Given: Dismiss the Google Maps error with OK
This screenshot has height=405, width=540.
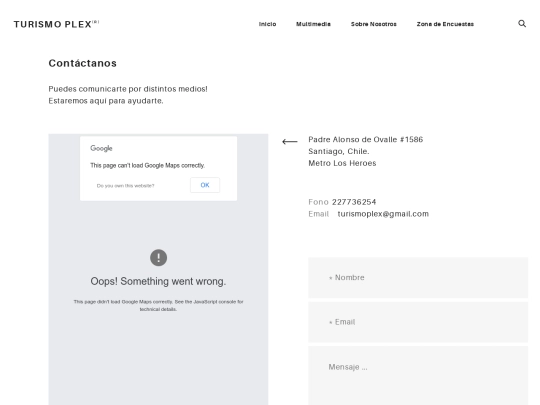Looking at the screenshot, I should click(x=205, y=185).
